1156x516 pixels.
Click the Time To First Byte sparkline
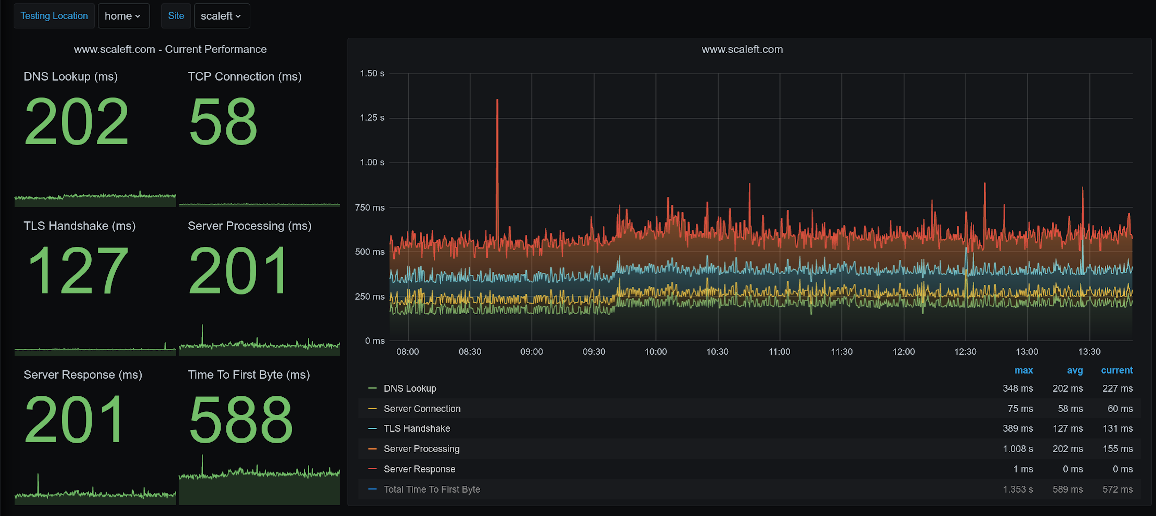click(x=260, y=480)
